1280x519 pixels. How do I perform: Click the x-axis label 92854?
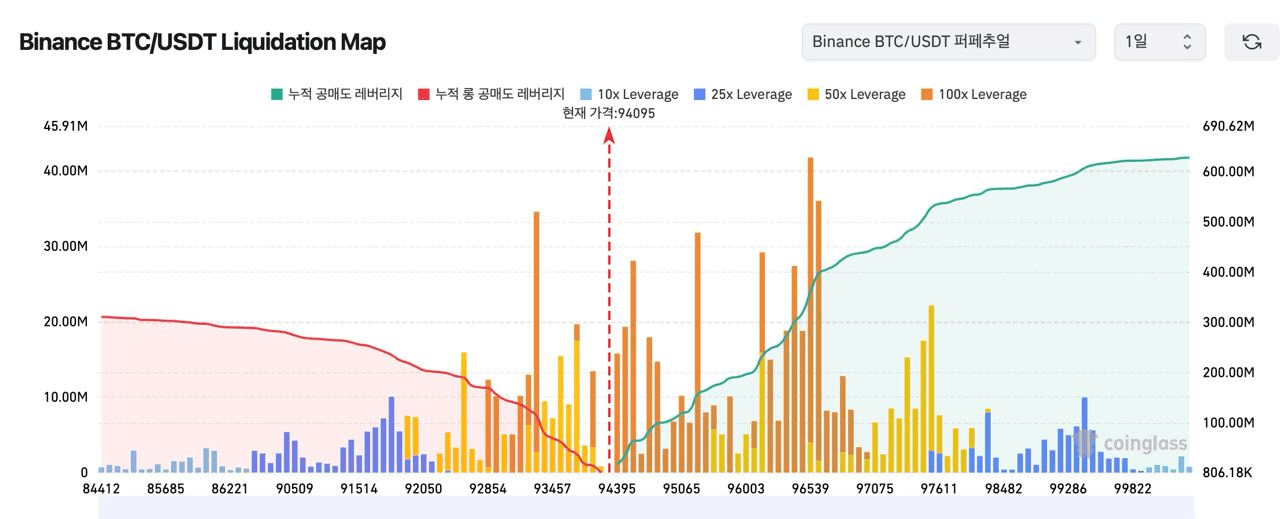pos(488,489)
